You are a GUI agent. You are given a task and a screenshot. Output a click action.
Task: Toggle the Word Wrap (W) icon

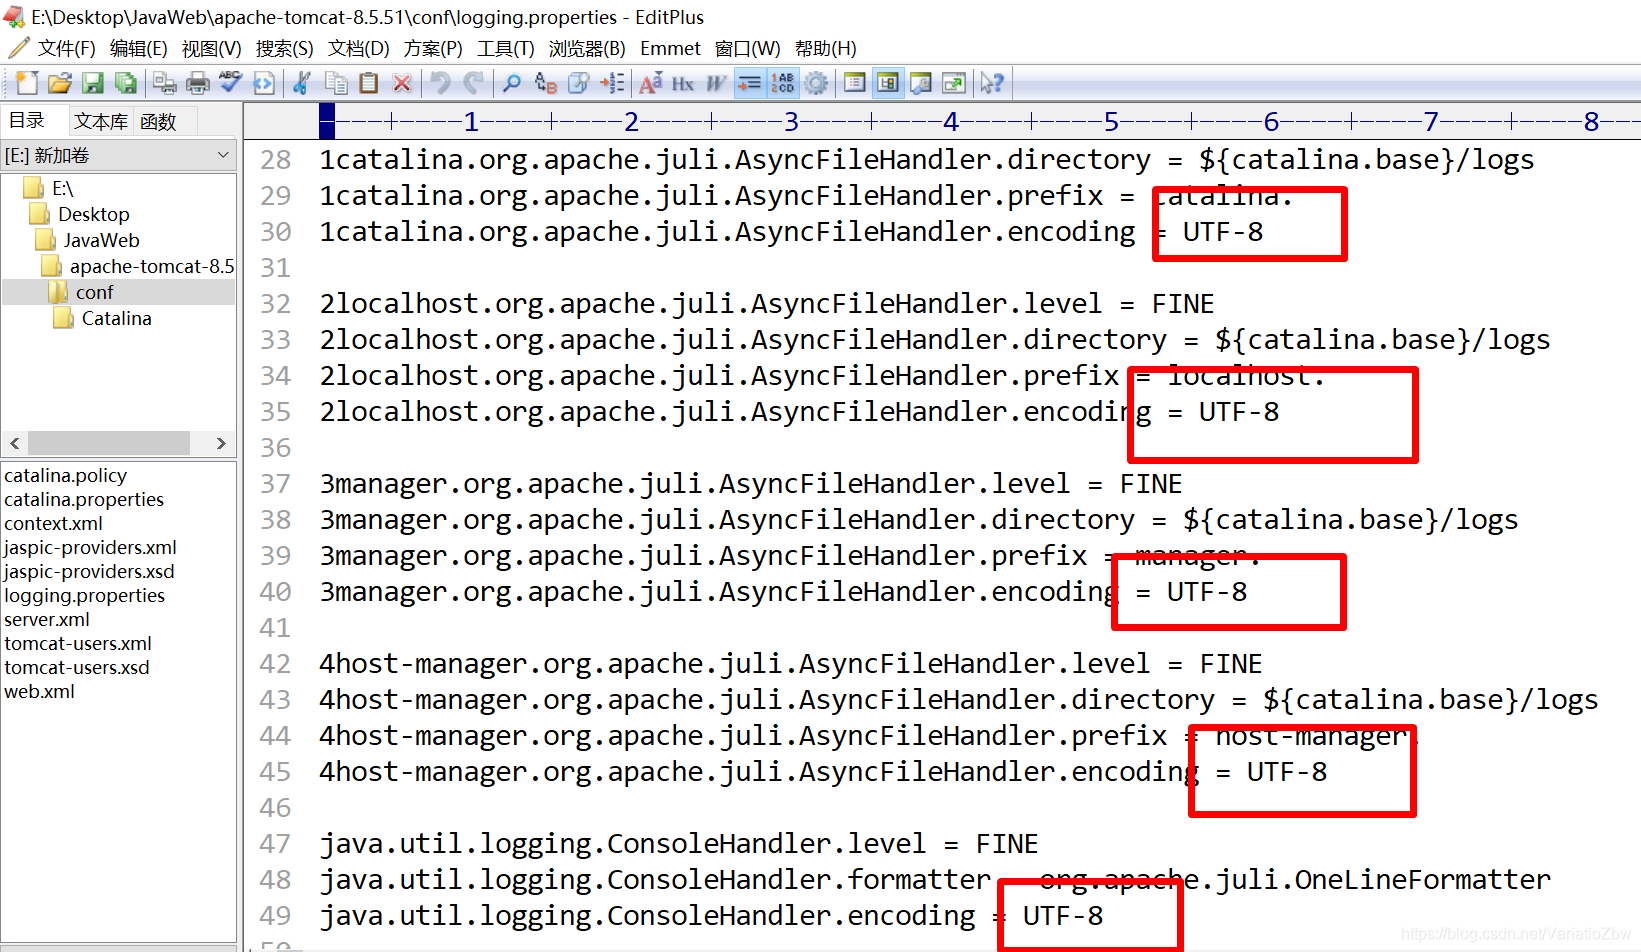[x=716, y=83]
